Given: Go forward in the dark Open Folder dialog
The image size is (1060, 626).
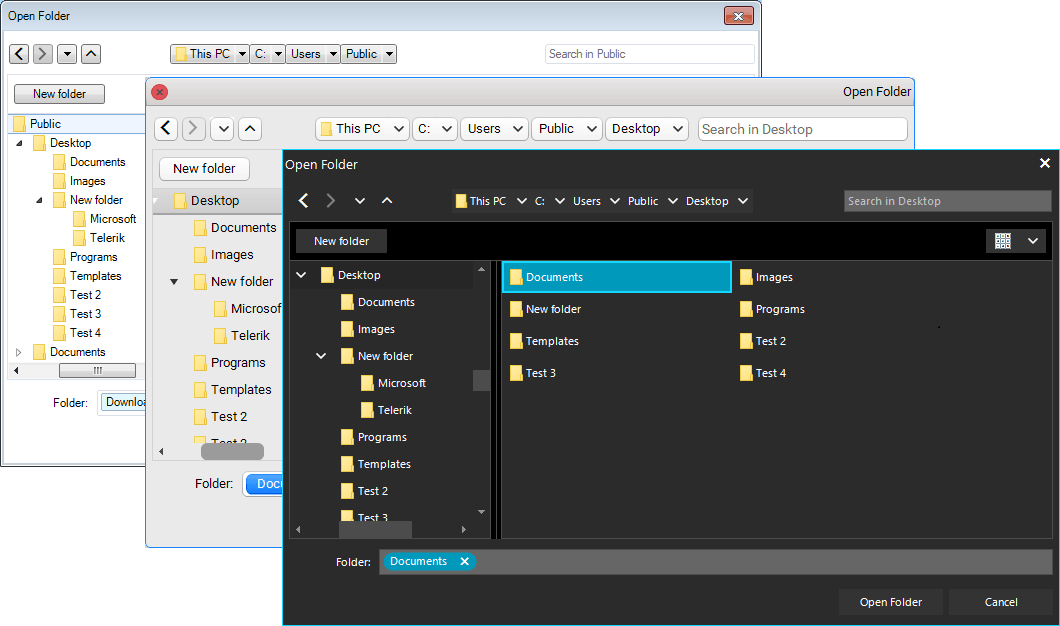Looking at the screenshot, I should (331, 201).
